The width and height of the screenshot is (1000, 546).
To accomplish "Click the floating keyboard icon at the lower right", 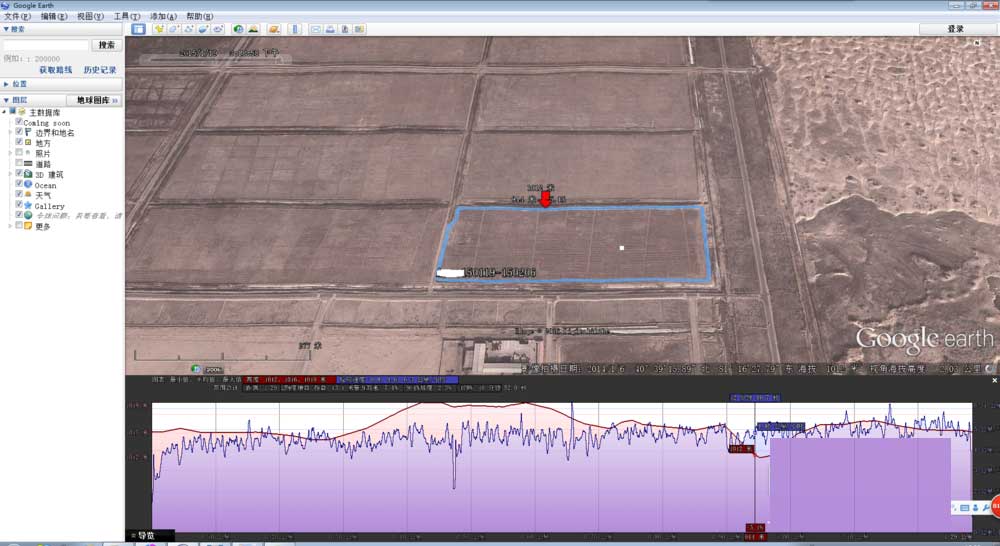I will (x=964, y=508).
